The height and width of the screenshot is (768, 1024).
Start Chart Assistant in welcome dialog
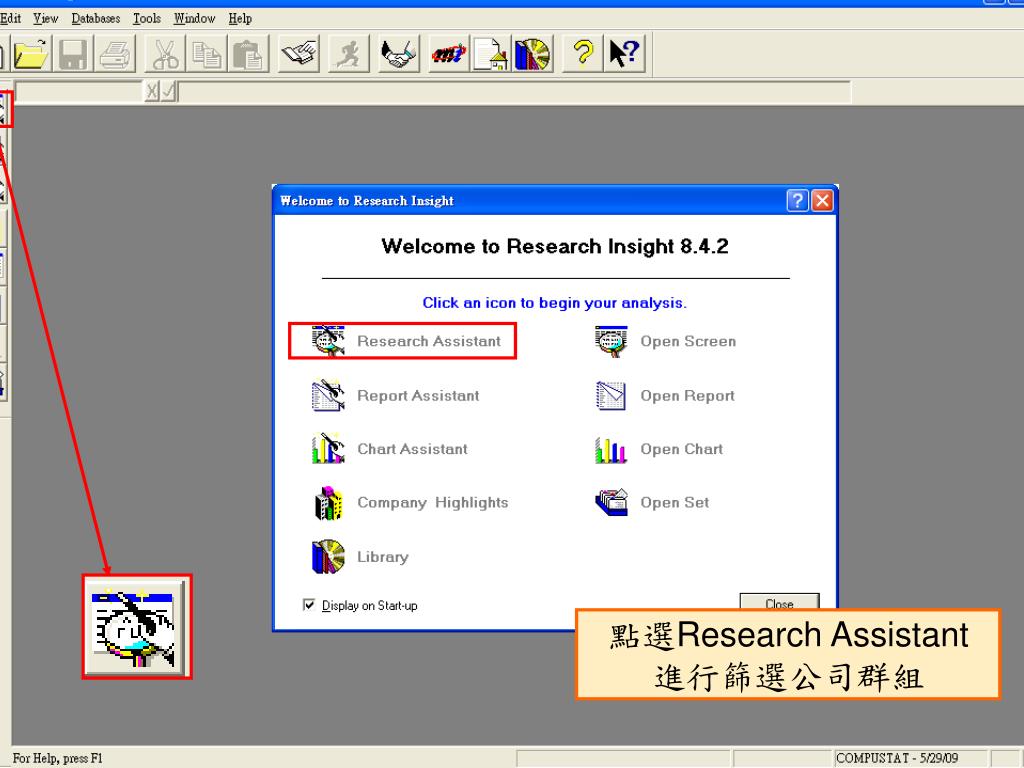pos(390,449)
